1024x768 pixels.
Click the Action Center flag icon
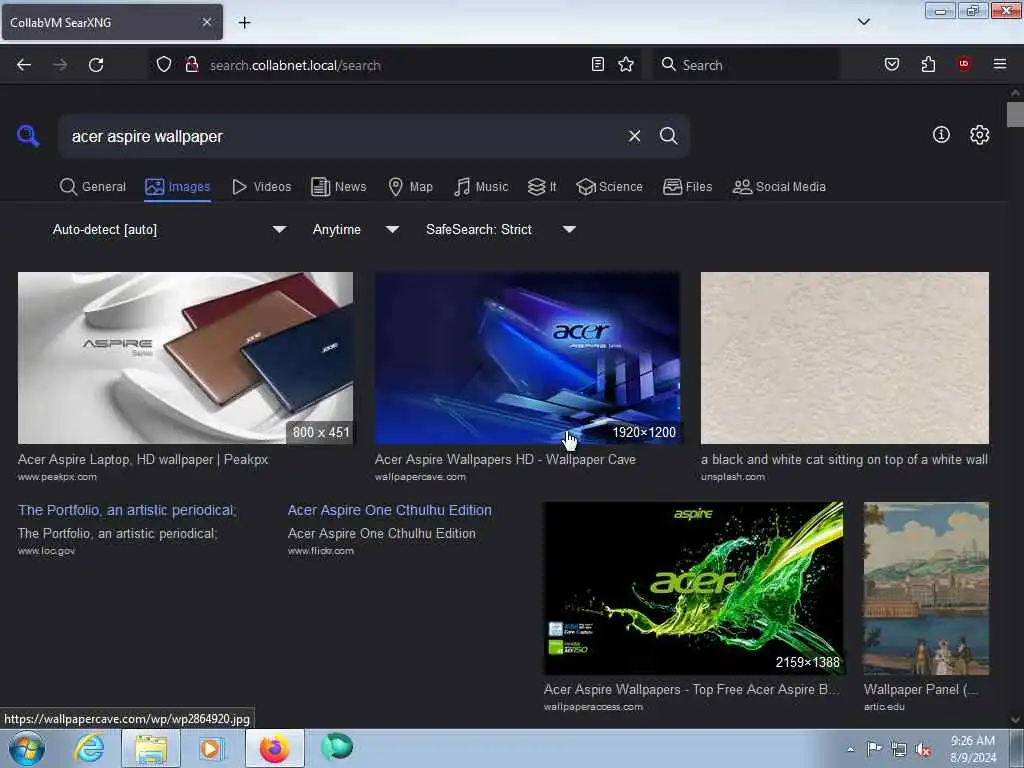click(x=874, y=748)
